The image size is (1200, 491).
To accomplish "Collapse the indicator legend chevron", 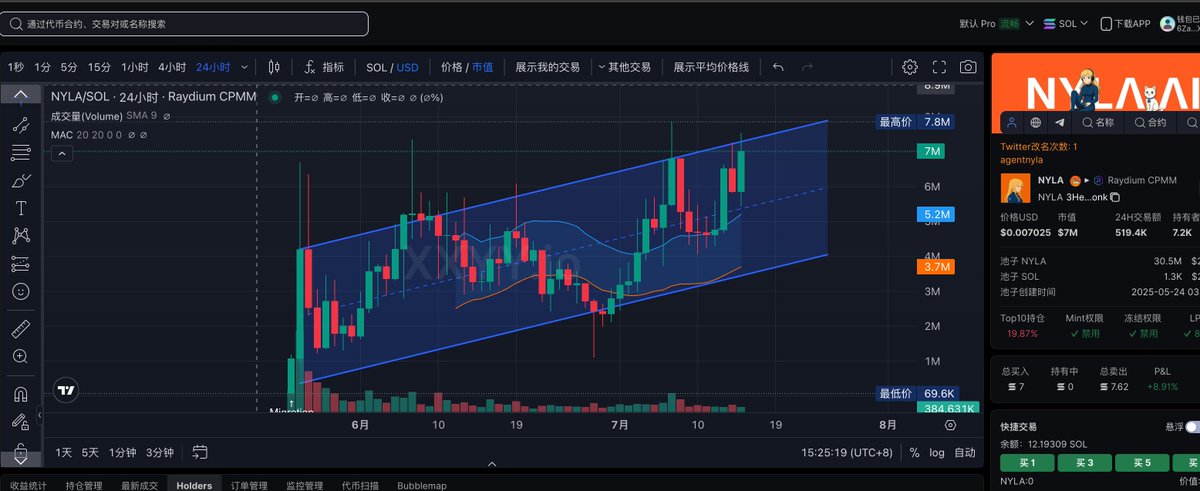I will pyautogui.click(x=61, y=153).
